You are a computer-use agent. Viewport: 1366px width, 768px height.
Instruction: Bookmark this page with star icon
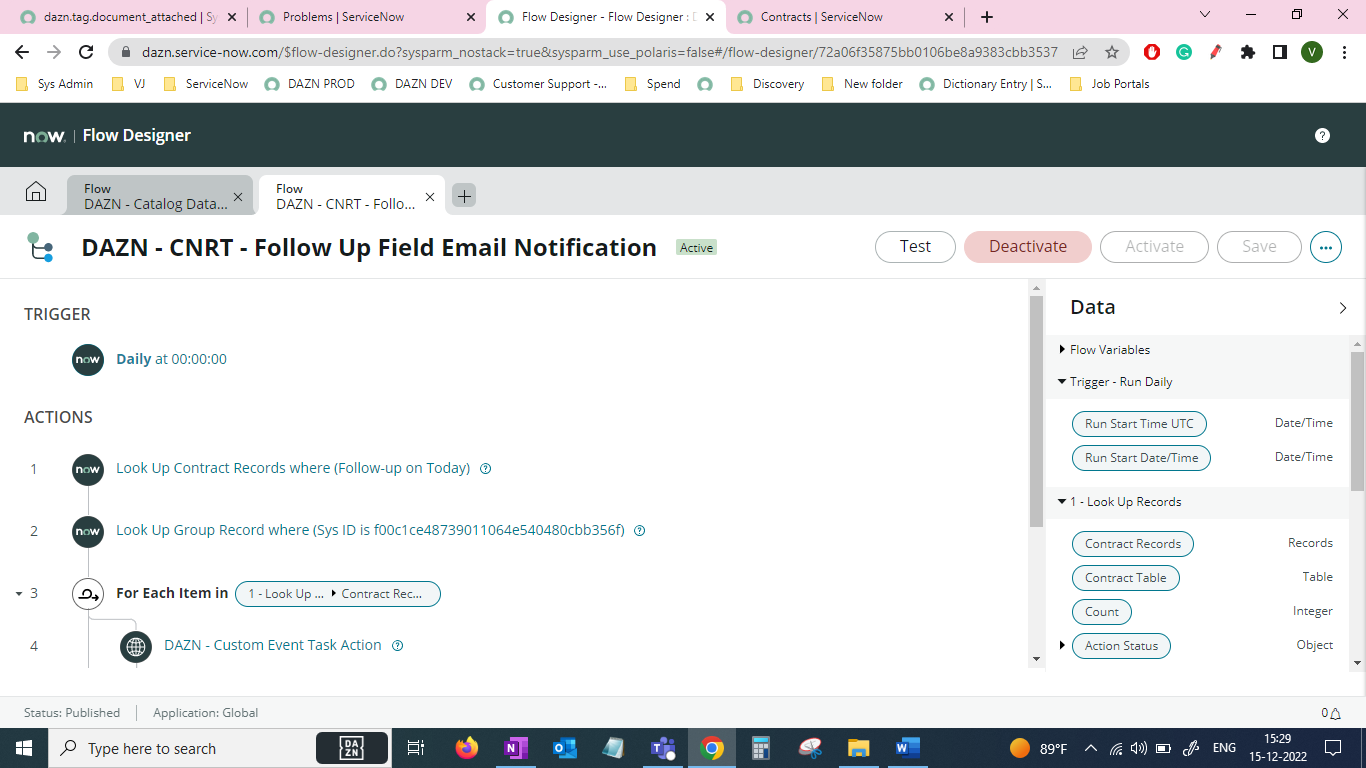coord(1112,52)
